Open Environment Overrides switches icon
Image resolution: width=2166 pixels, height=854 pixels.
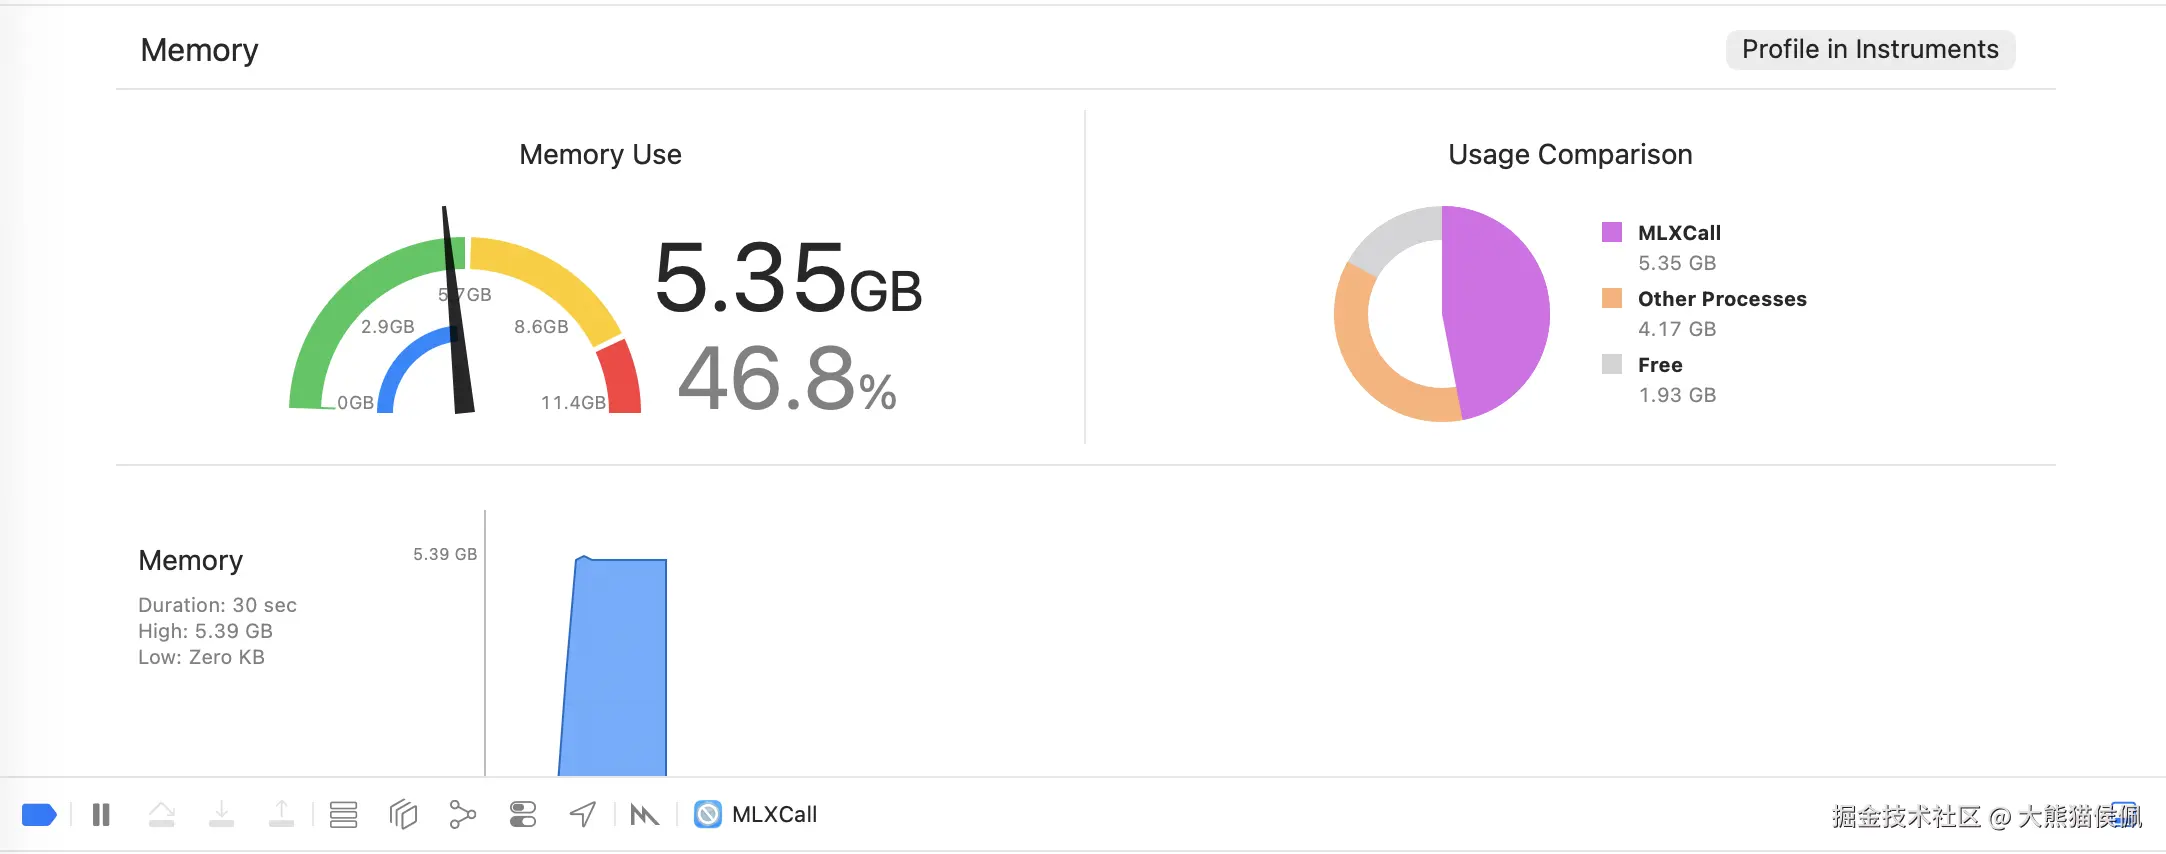(x=523, y=815)
